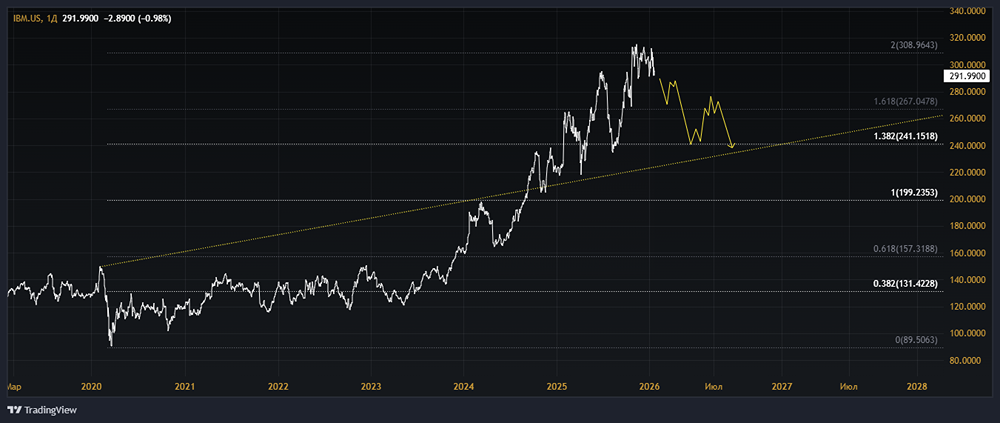
Task: Click the 200.0000 price axis label
Action: [967, 199]
